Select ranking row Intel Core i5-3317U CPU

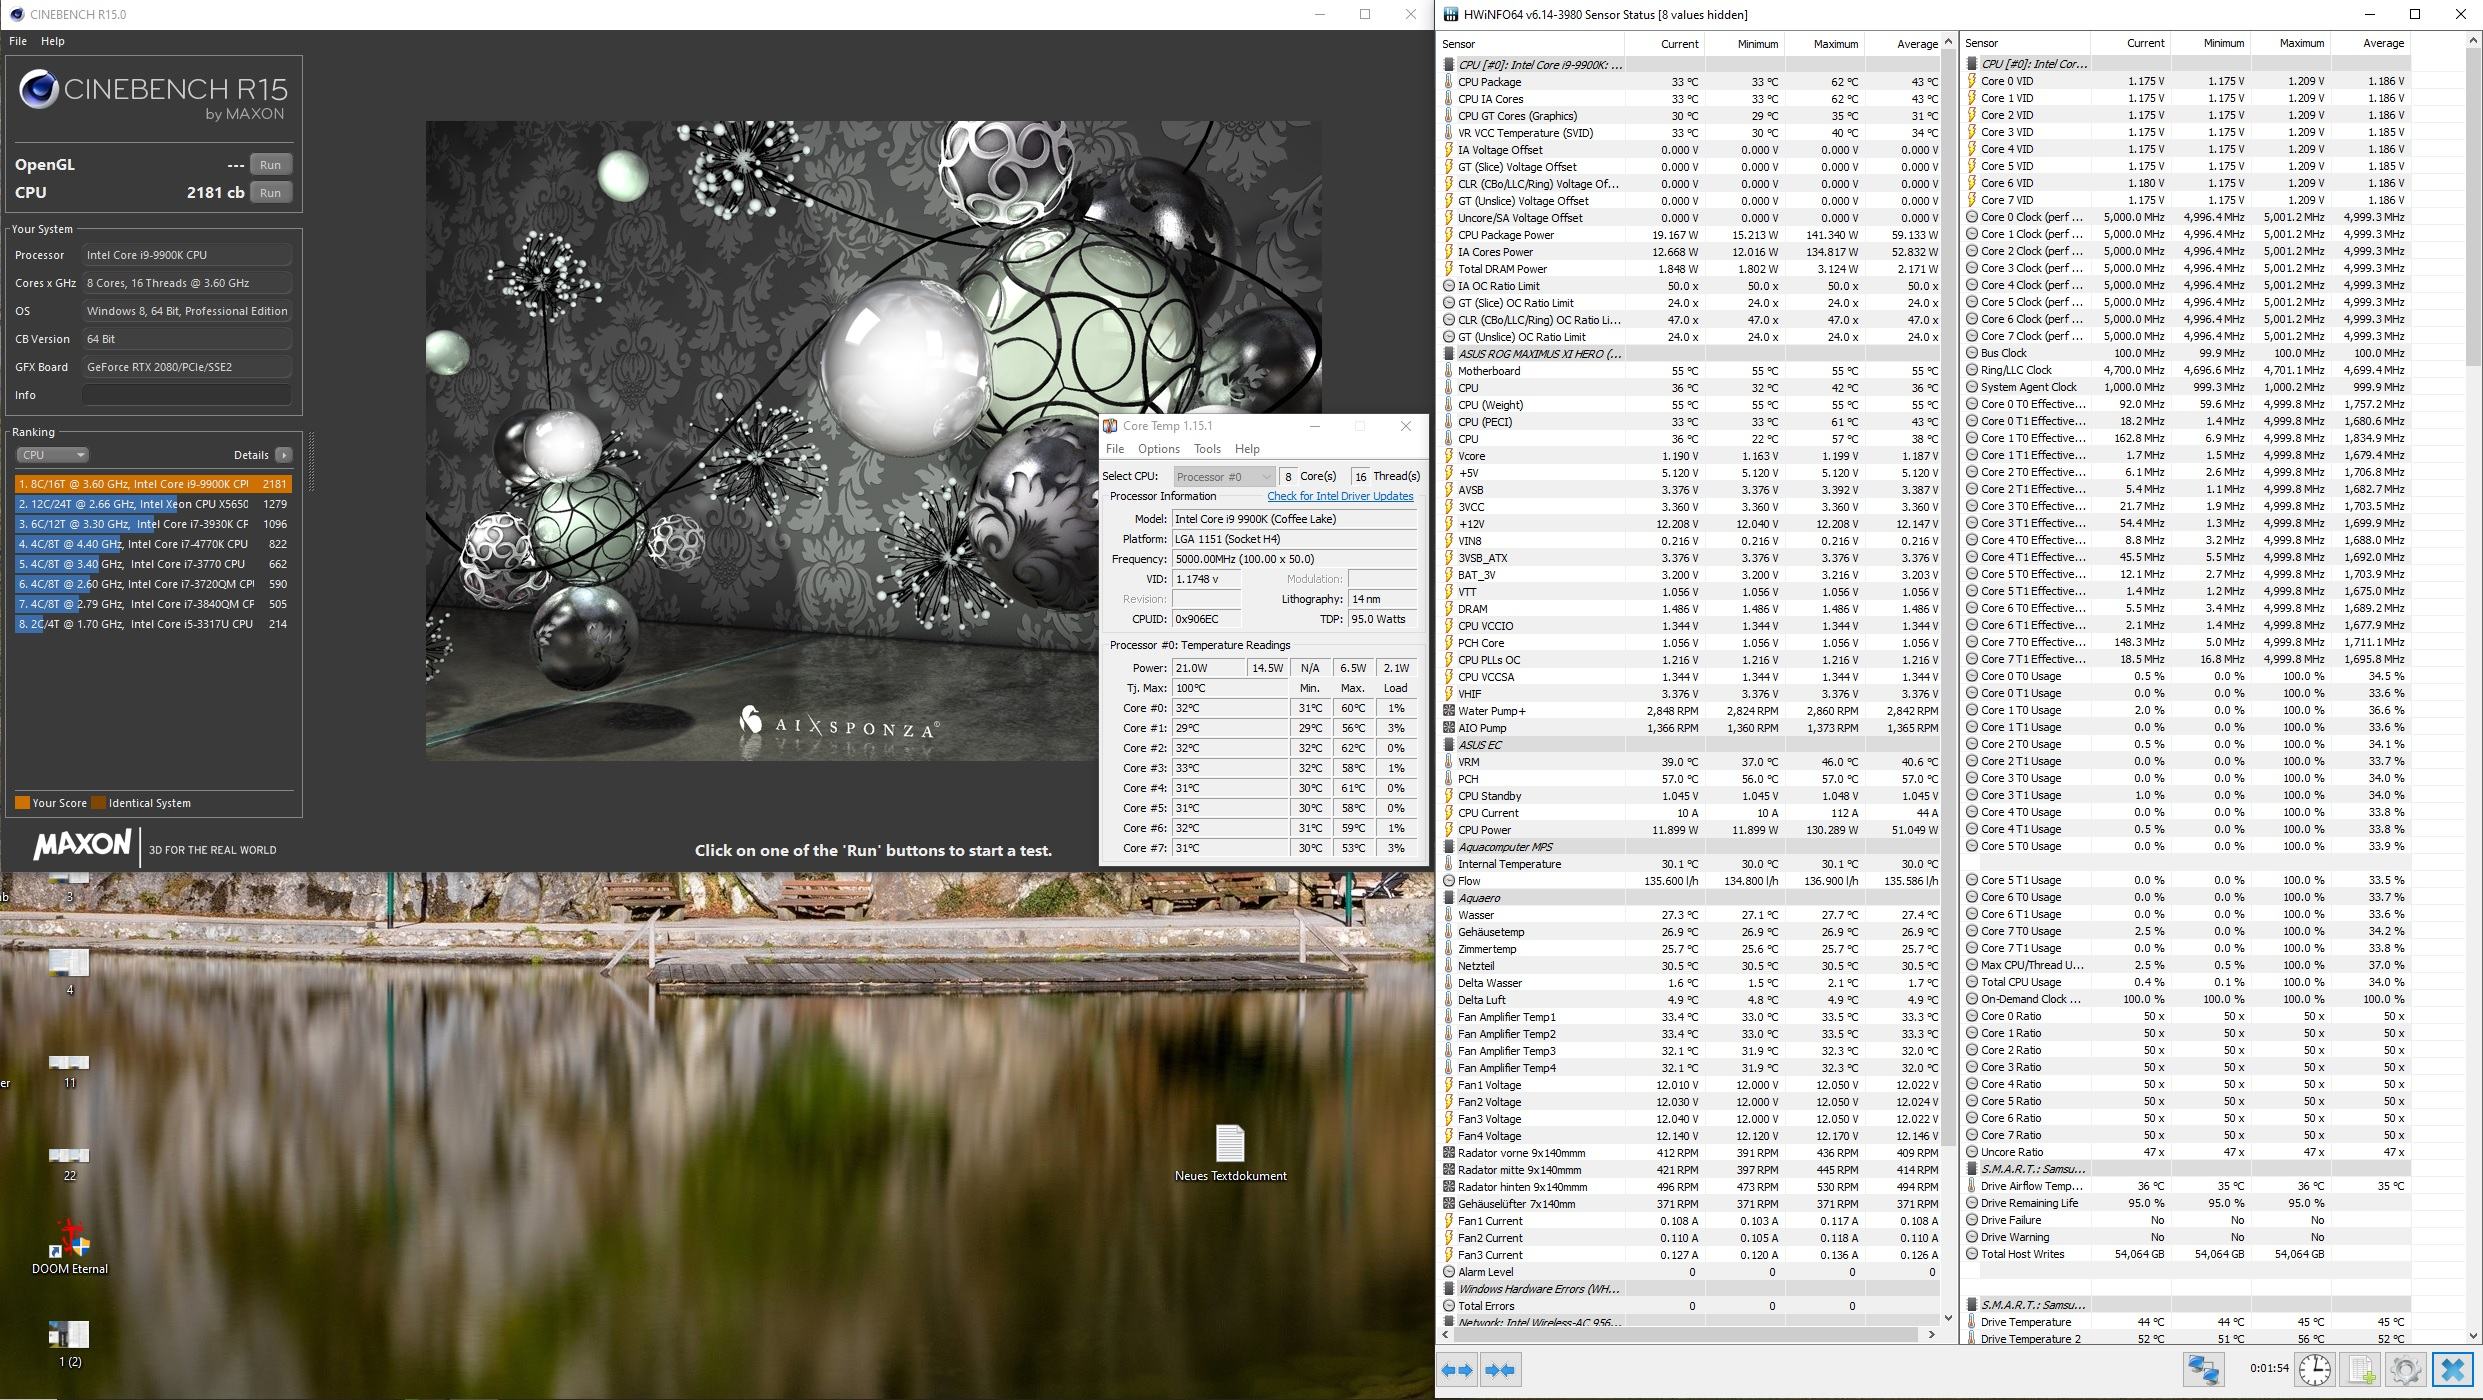coord(153,624)
